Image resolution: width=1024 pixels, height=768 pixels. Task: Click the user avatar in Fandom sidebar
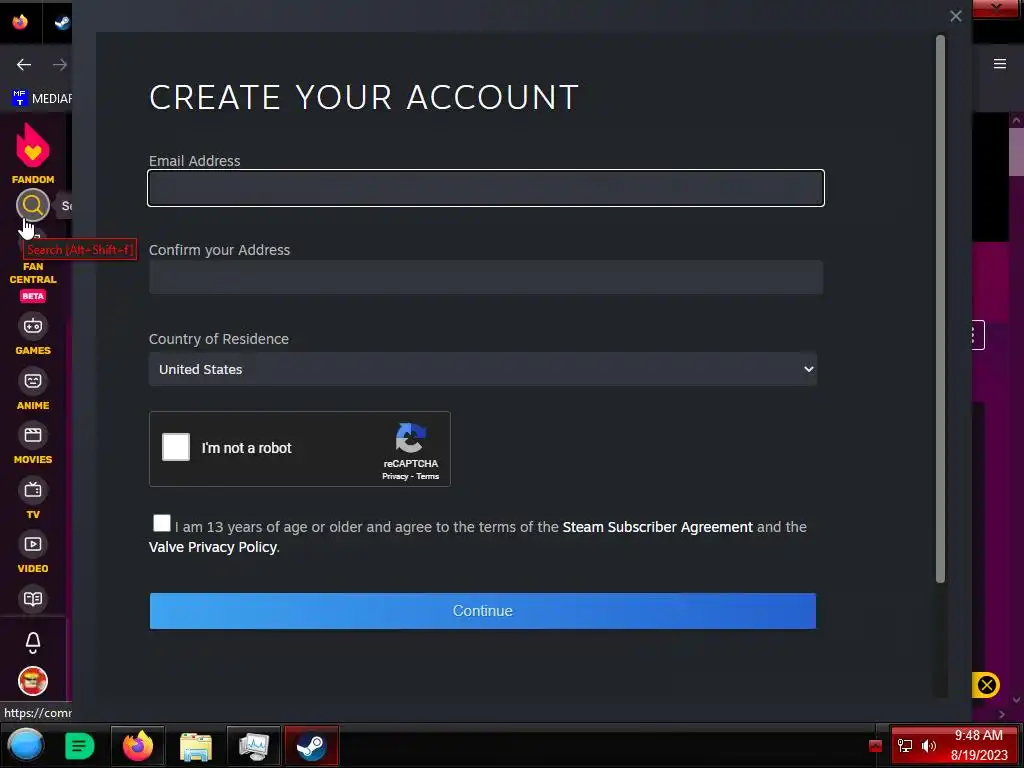click(33, 681)
